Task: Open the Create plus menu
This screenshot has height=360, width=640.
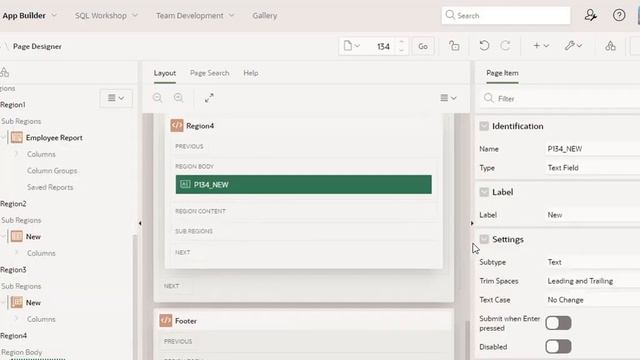Action: coord(541,46)
